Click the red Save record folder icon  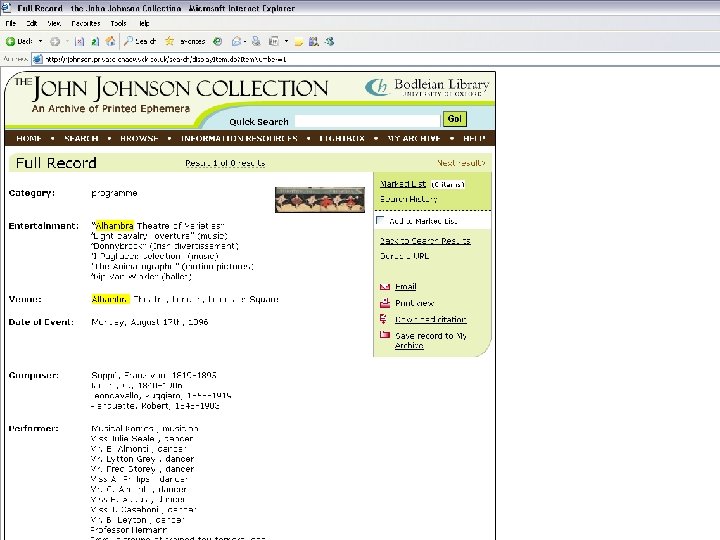385,335
